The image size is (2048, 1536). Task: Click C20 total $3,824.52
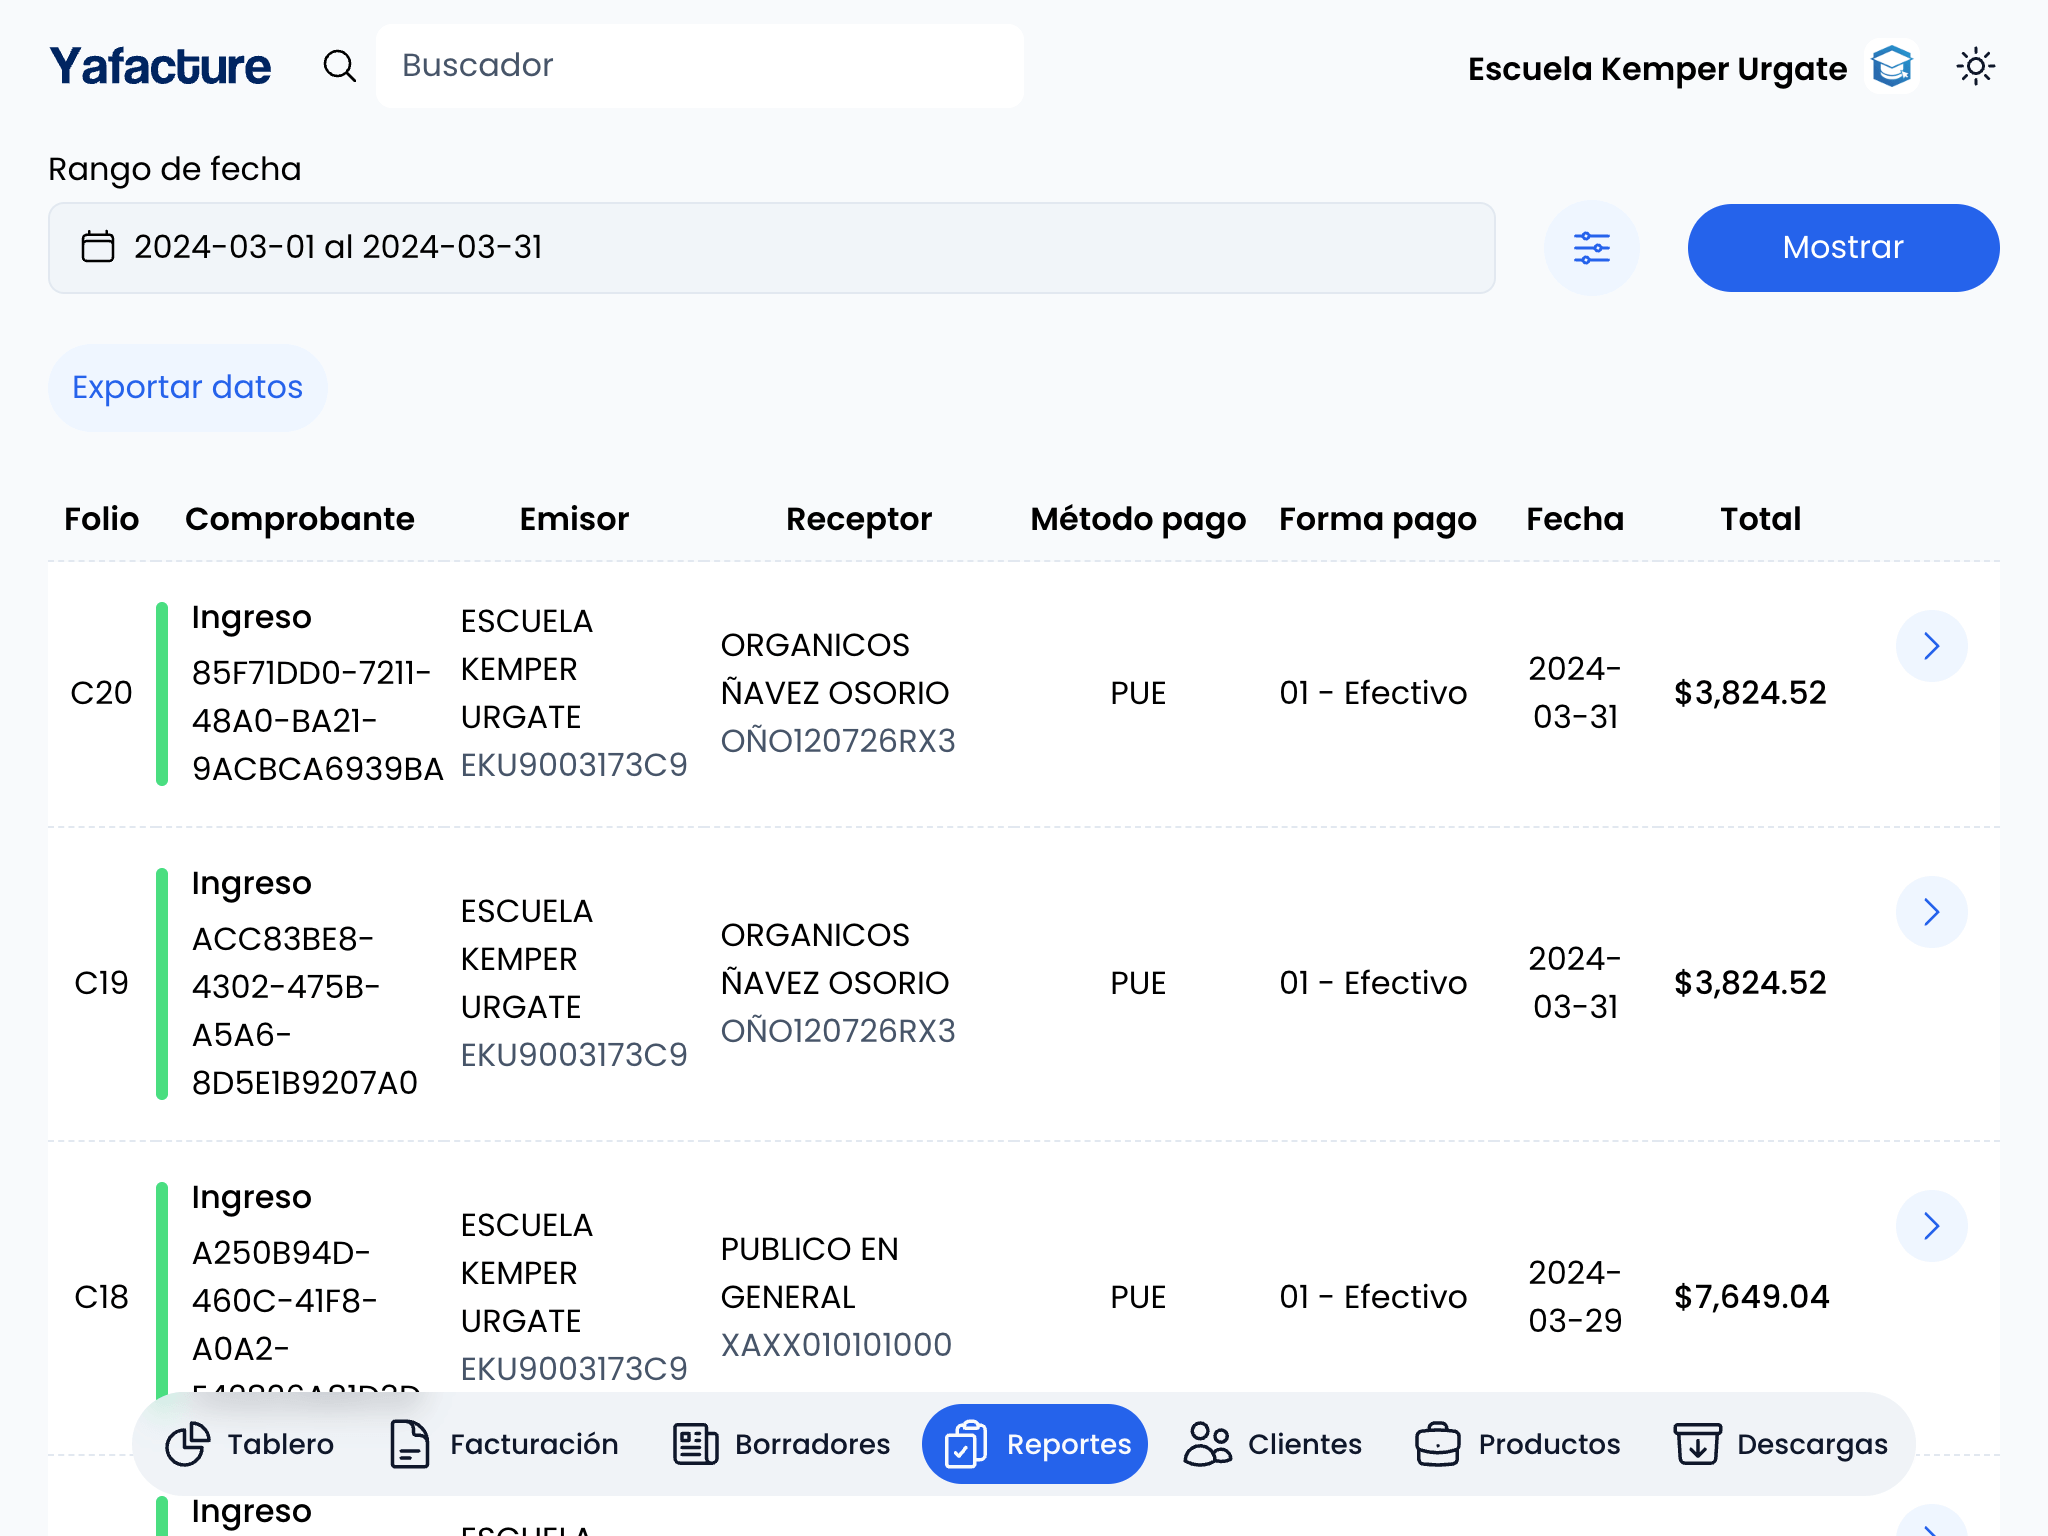1750,693
